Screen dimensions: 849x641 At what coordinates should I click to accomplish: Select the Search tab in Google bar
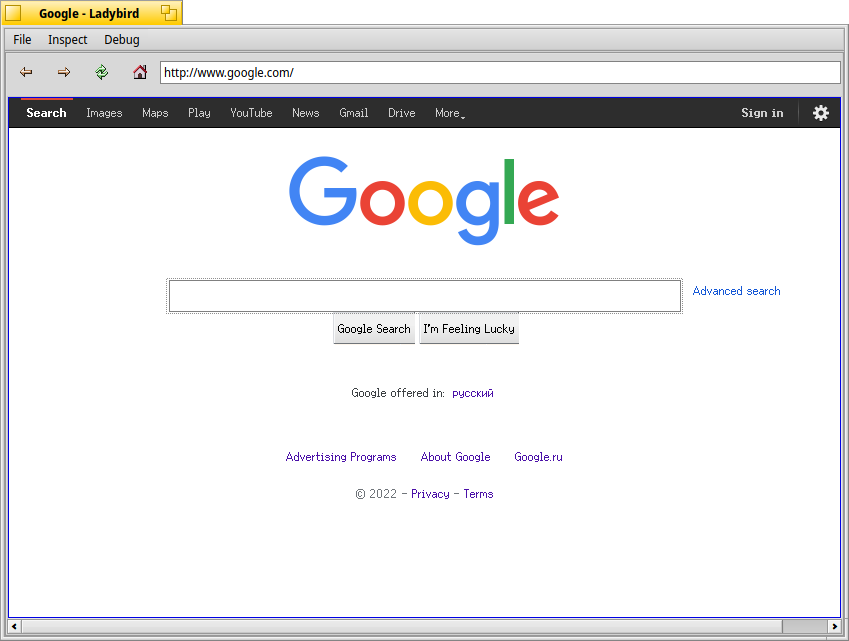point(47,113)
